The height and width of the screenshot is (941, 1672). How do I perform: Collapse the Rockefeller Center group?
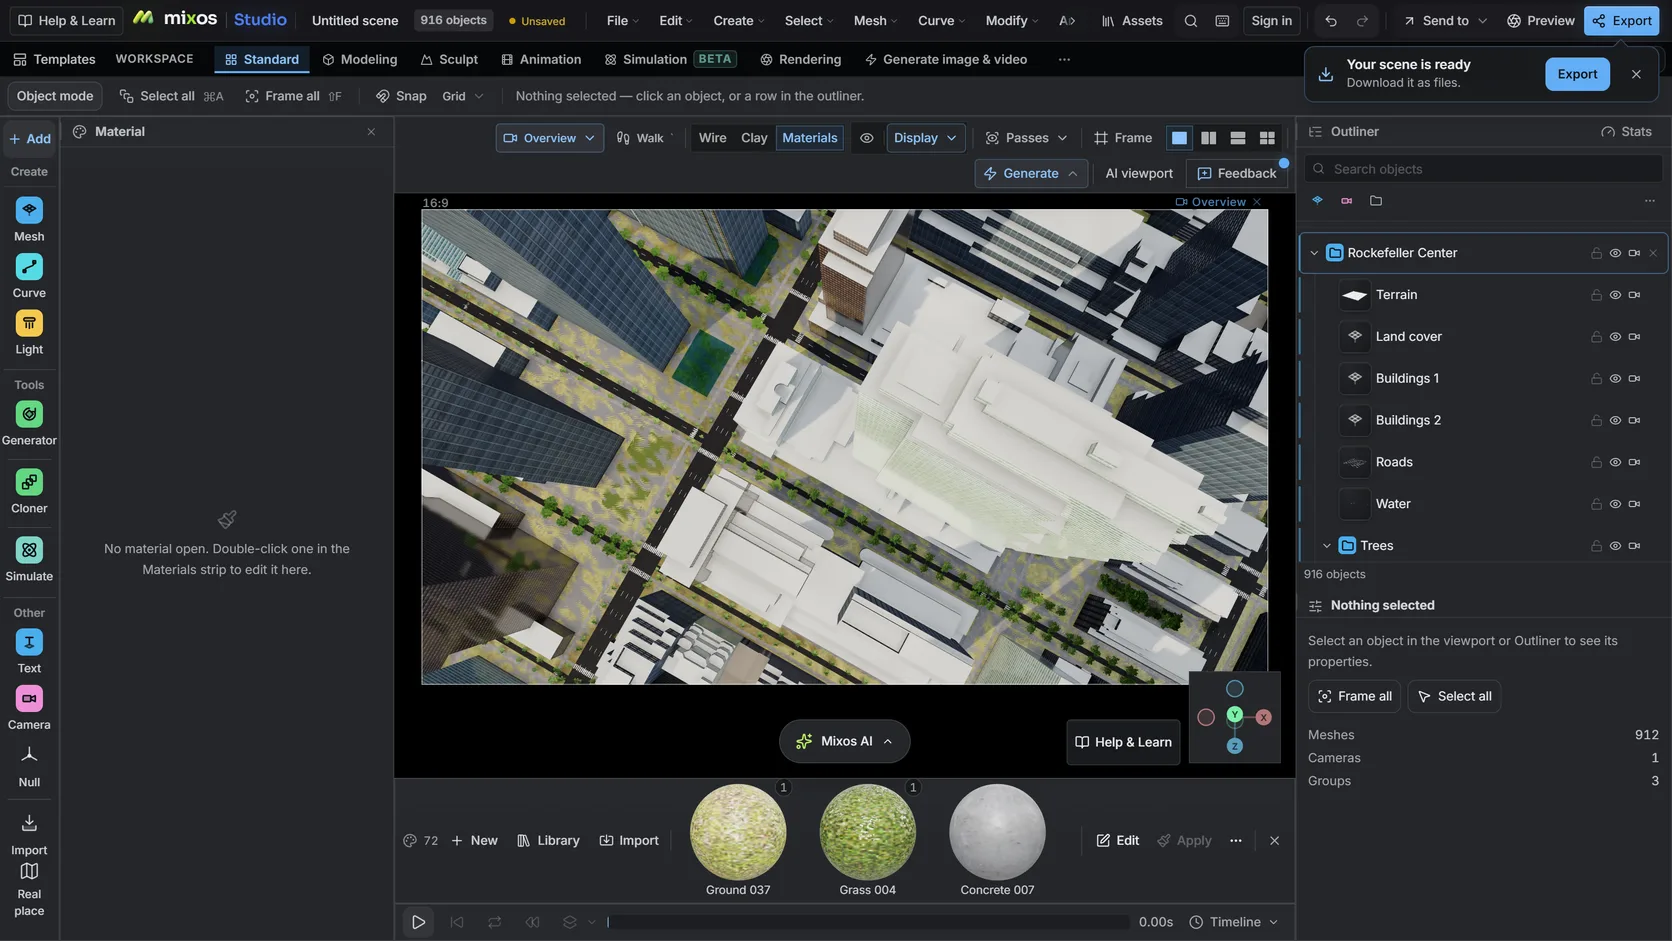(x=1313, y=253)
